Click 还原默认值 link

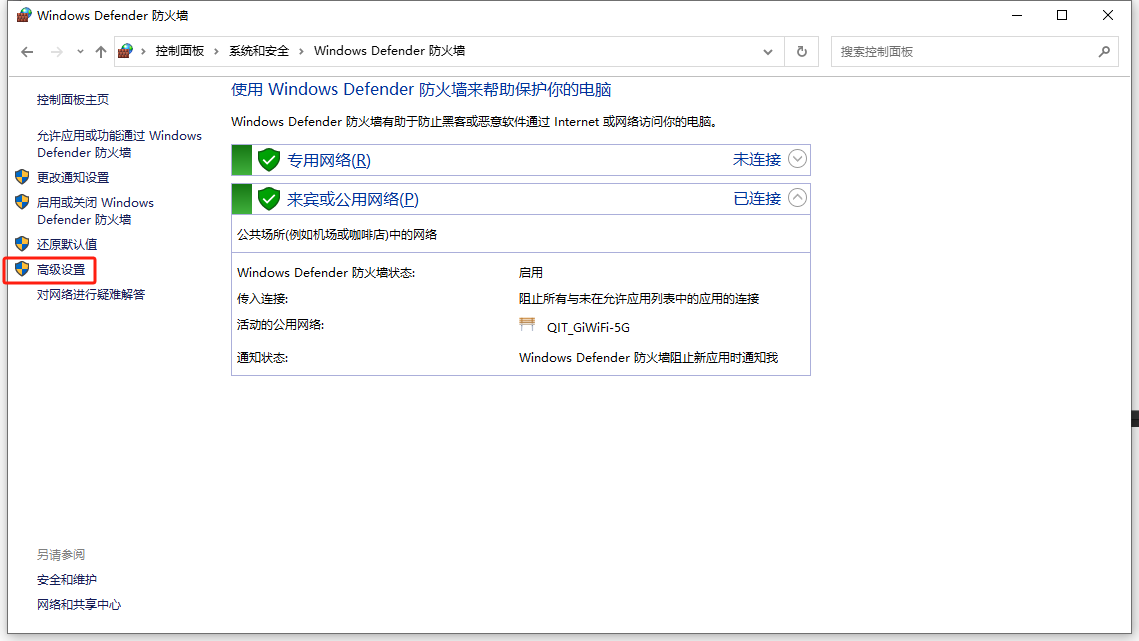(67, 244)
